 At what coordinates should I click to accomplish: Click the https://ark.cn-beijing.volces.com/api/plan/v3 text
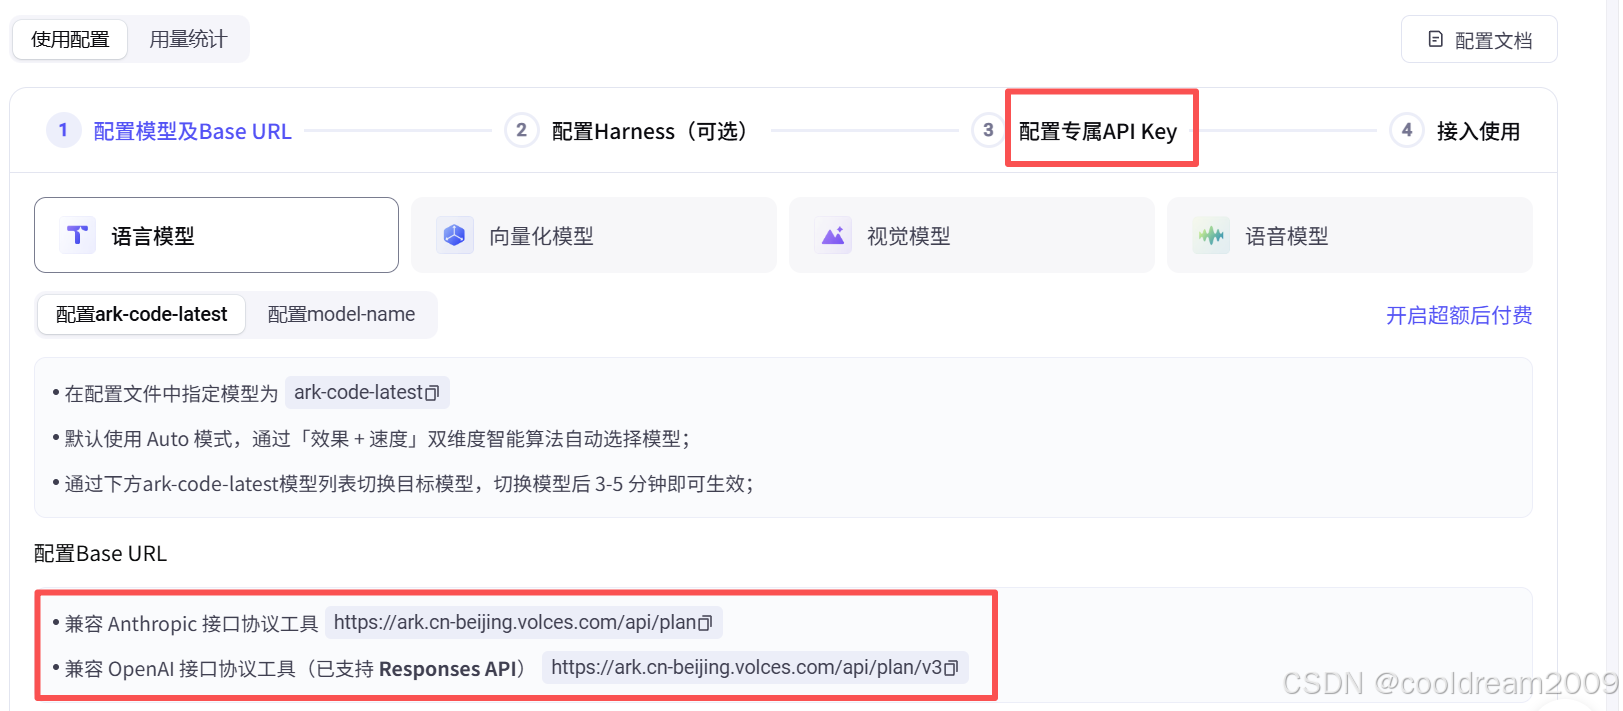(747, 667)
